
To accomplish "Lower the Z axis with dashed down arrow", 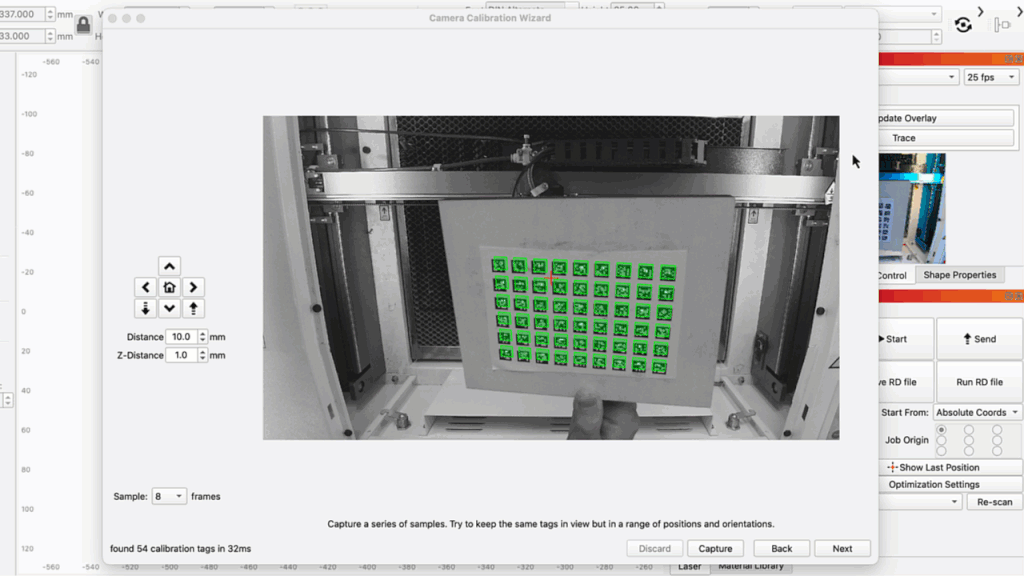I will pyautogui.click(x=146, y=308).
